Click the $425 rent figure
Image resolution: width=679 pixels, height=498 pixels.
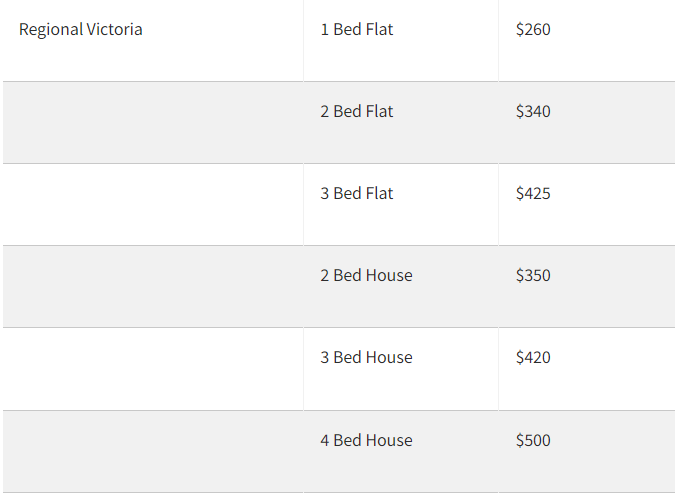533,193
